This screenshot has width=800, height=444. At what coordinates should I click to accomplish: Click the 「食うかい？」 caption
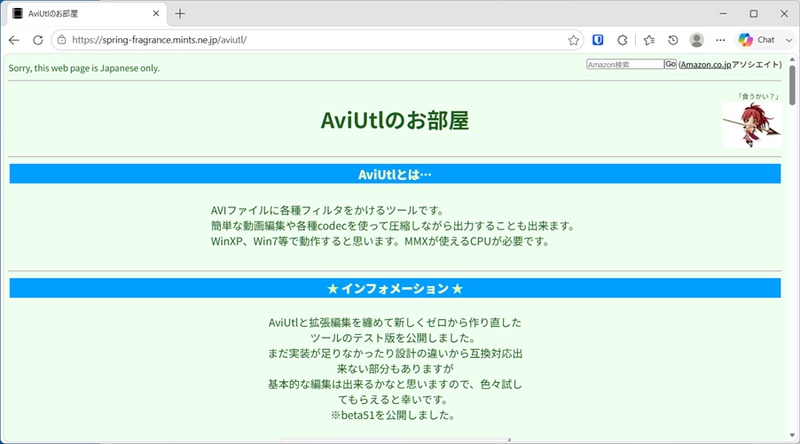point(758,96)
